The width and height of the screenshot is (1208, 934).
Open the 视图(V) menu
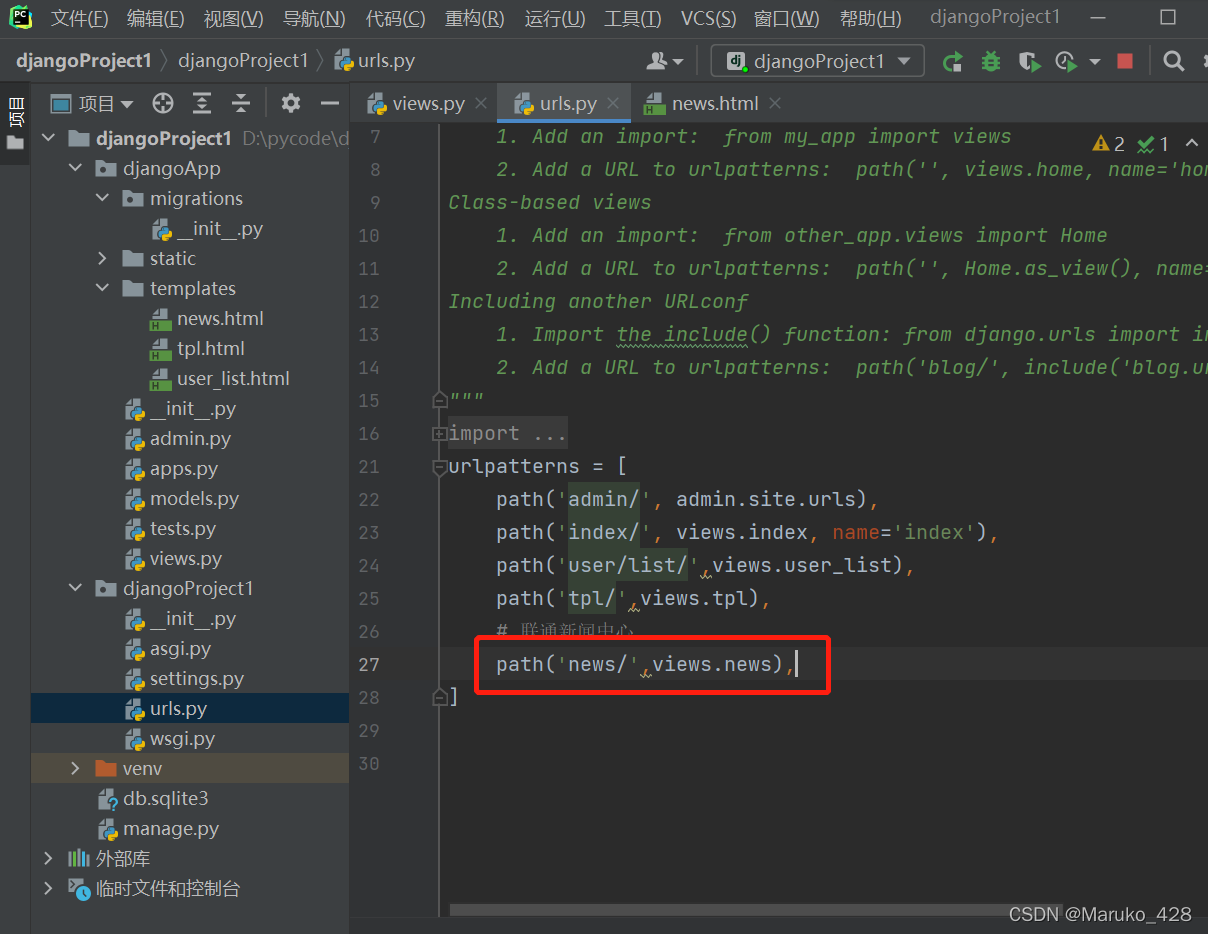coord(234,18)
